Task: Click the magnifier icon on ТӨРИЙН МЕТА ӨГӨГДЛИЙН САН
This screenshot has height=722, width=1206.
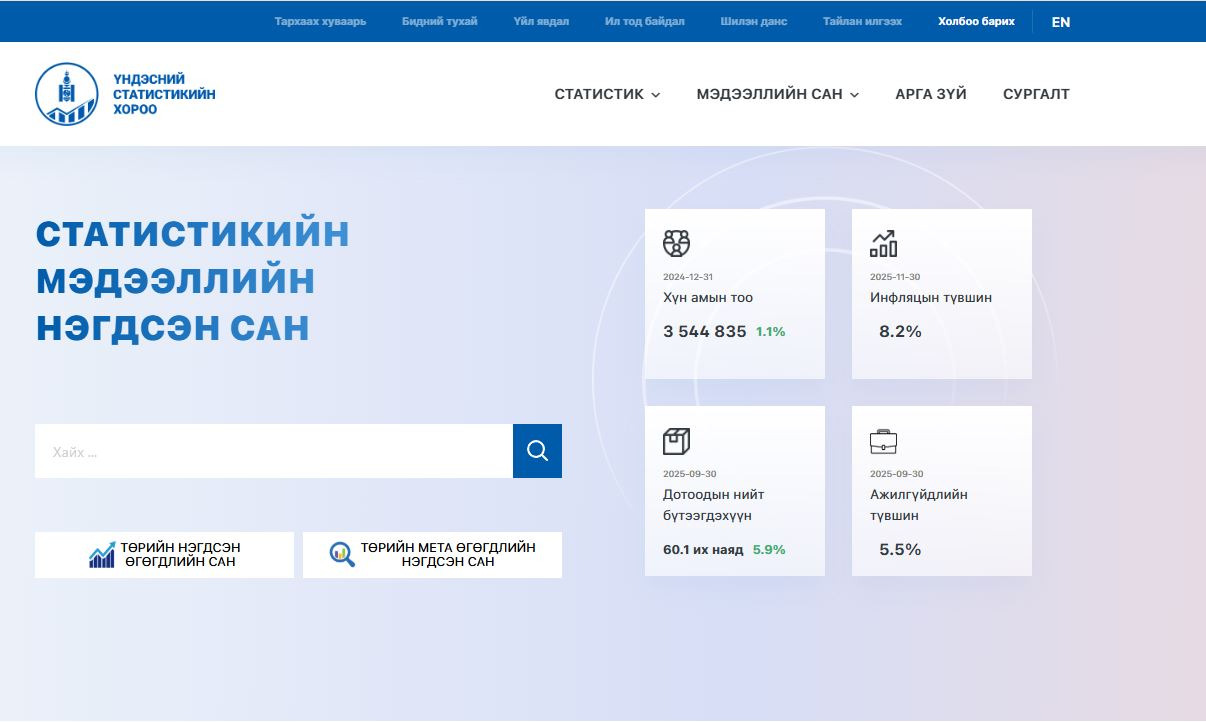Action: tap(342, 555)
